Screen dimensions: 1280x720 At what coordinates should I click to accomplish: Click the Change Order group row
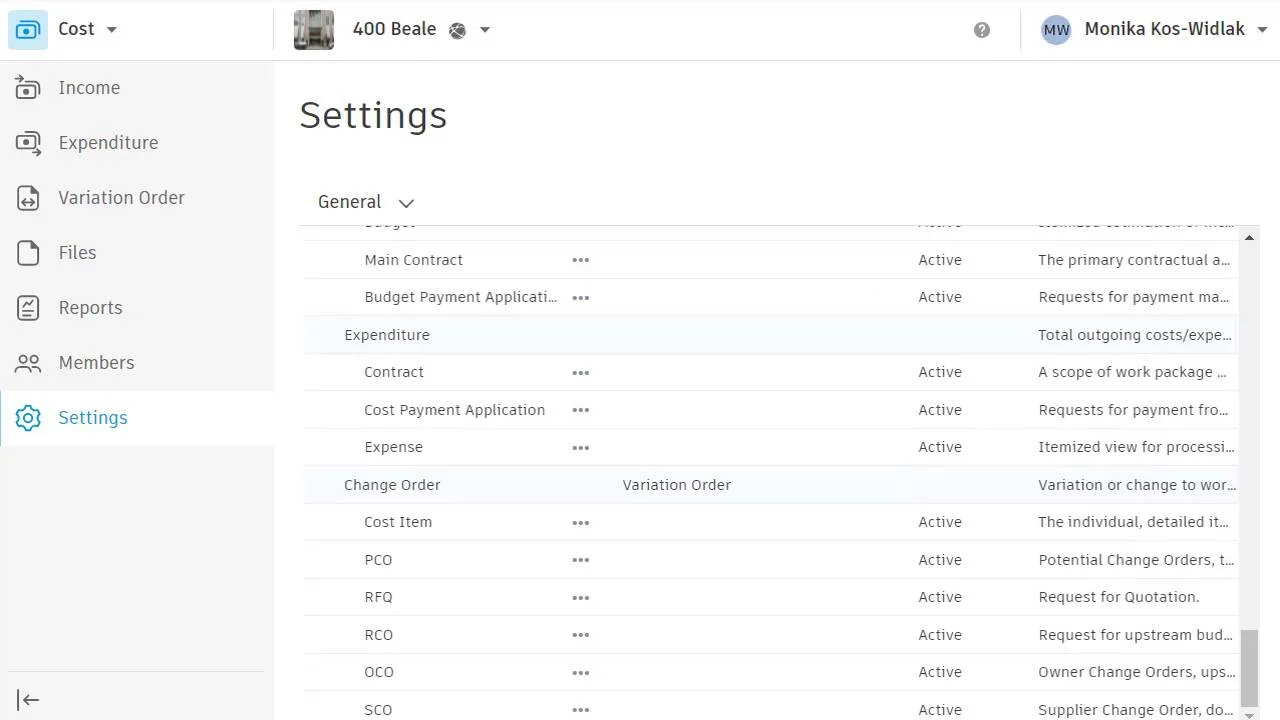point(392,485)
